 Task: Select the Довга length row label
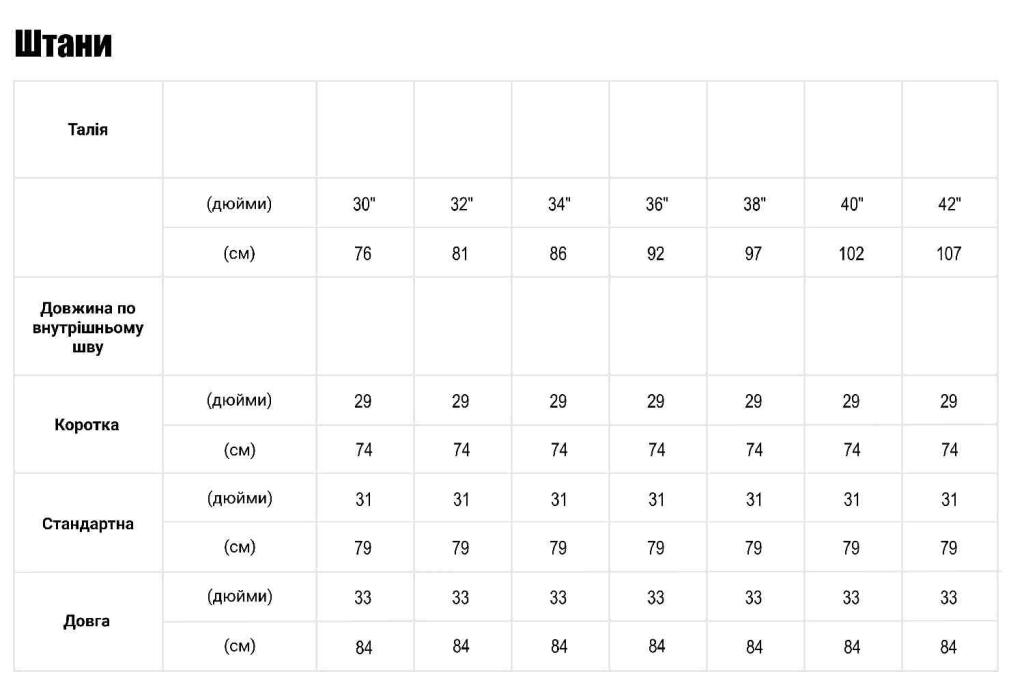[x=87, y=621]
